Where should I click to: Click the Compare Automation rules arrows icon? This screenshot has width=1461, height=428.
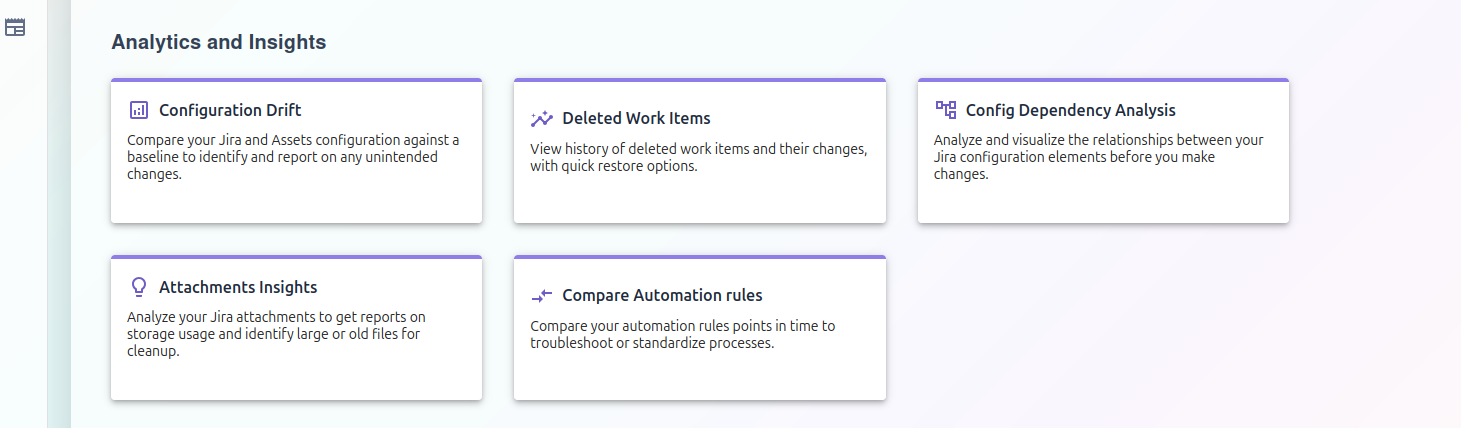point(542,295)
